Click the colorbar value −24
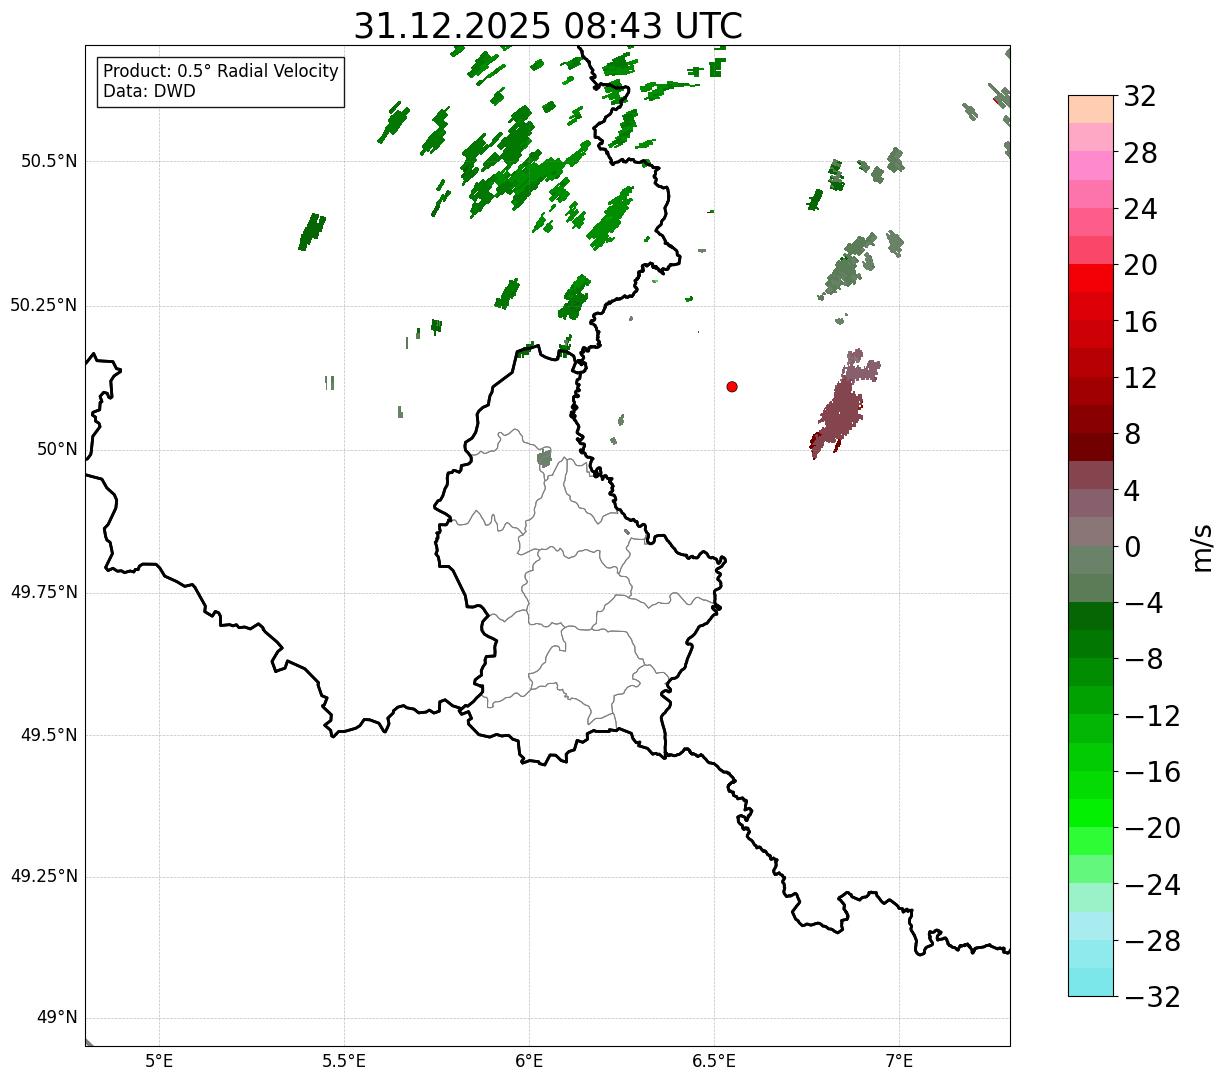The height and width of the screenshot is (1081, 1225). 1152,885
